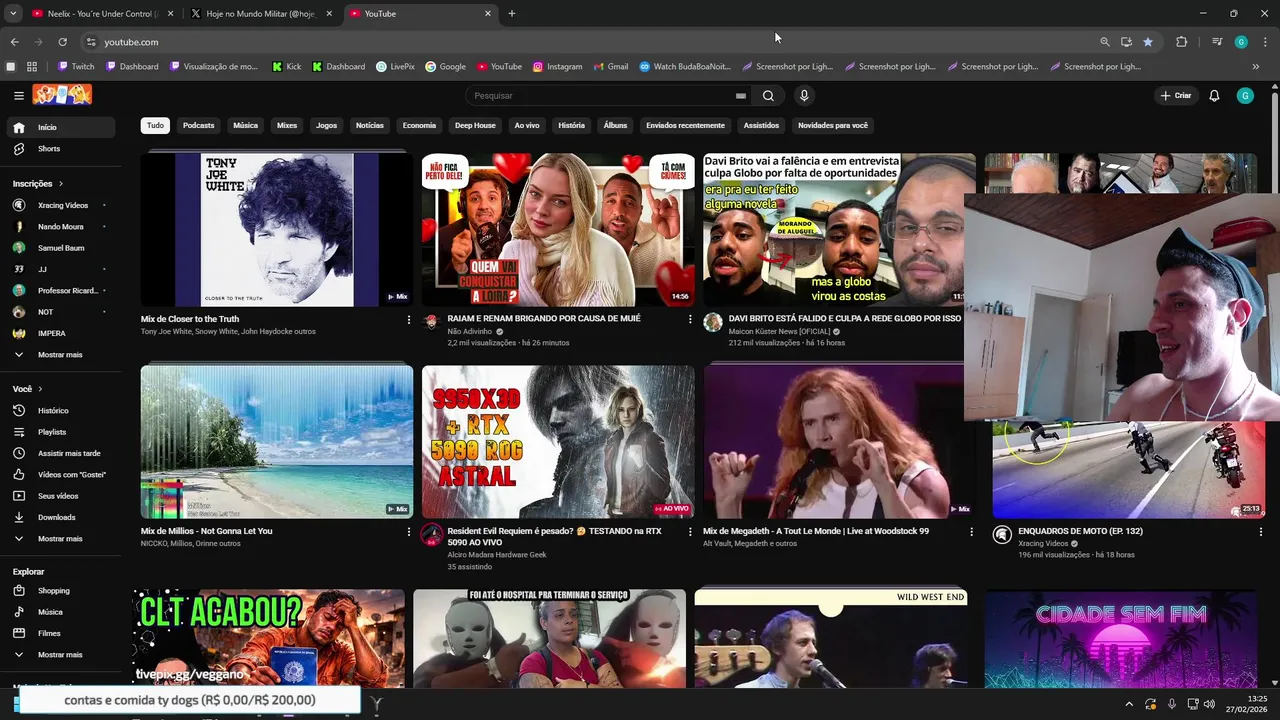Show hidden system tray icons
The height and width of the screenshot is (720, 1280).
click(1129, 704)
